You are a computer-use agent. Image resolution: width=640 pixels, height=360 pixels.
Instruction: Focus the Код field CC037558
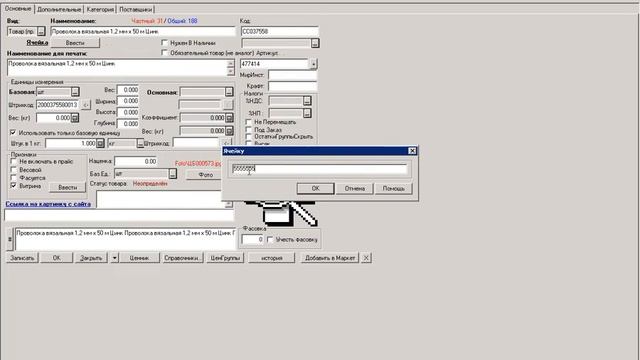(280, 31)
